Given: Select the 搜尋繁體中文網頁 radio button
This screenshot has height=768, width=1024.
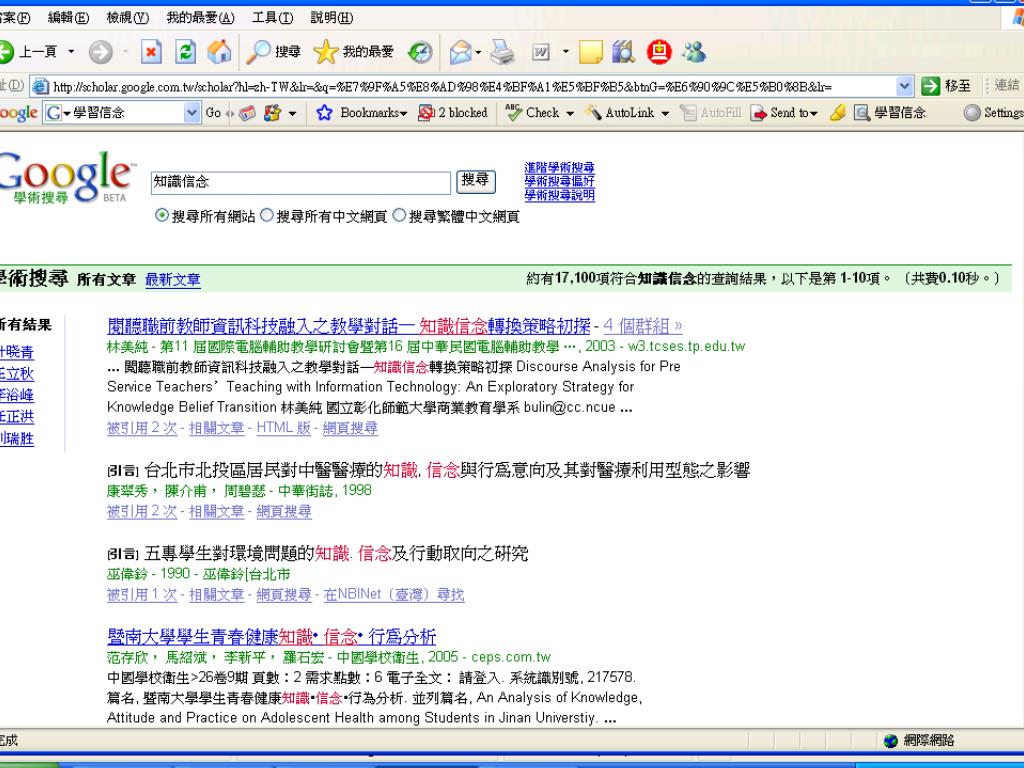Looking at the screenshot, I should (x=399, y=215).
